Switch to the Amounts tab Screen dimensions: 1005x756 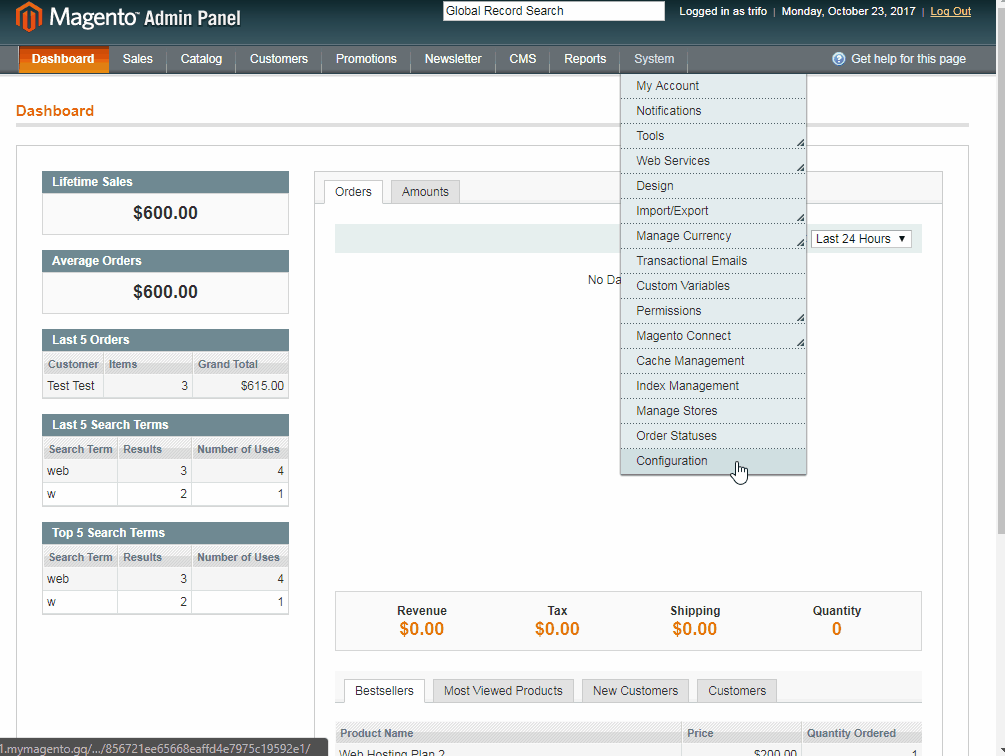[x=424, y=191]
